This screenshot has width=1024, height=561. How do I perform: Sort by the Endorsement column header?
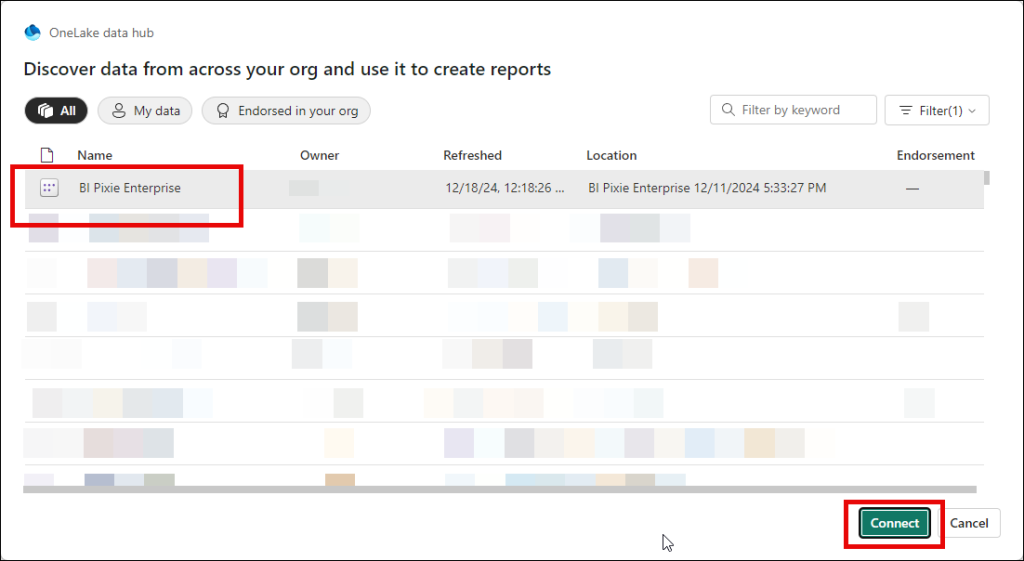pos(935,155)
